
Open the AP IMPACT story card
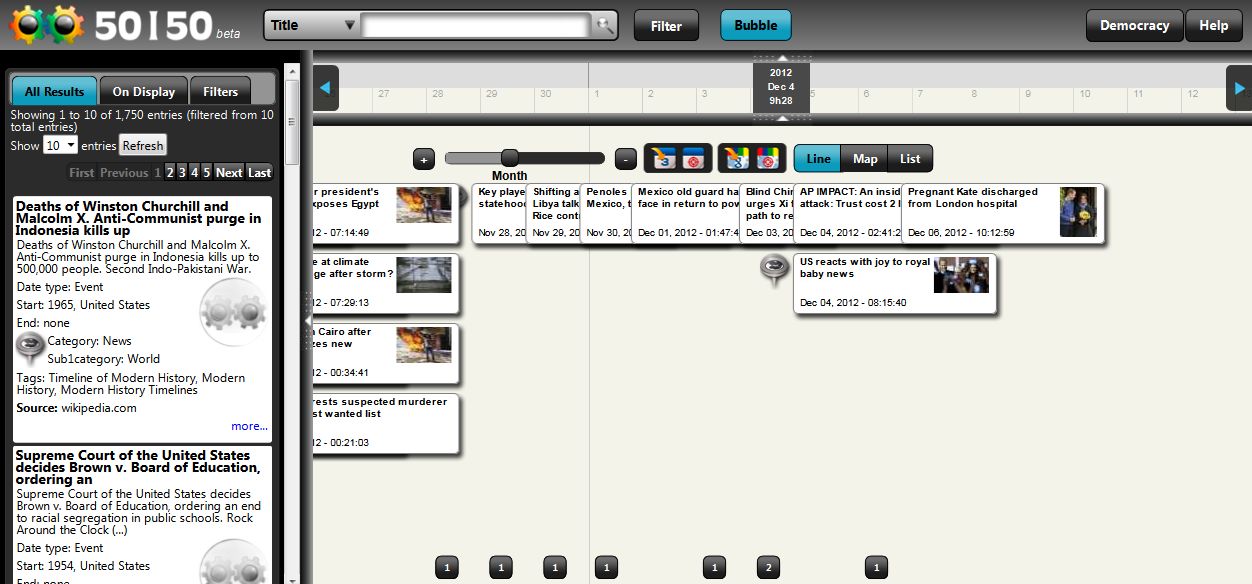coord(848,213)
